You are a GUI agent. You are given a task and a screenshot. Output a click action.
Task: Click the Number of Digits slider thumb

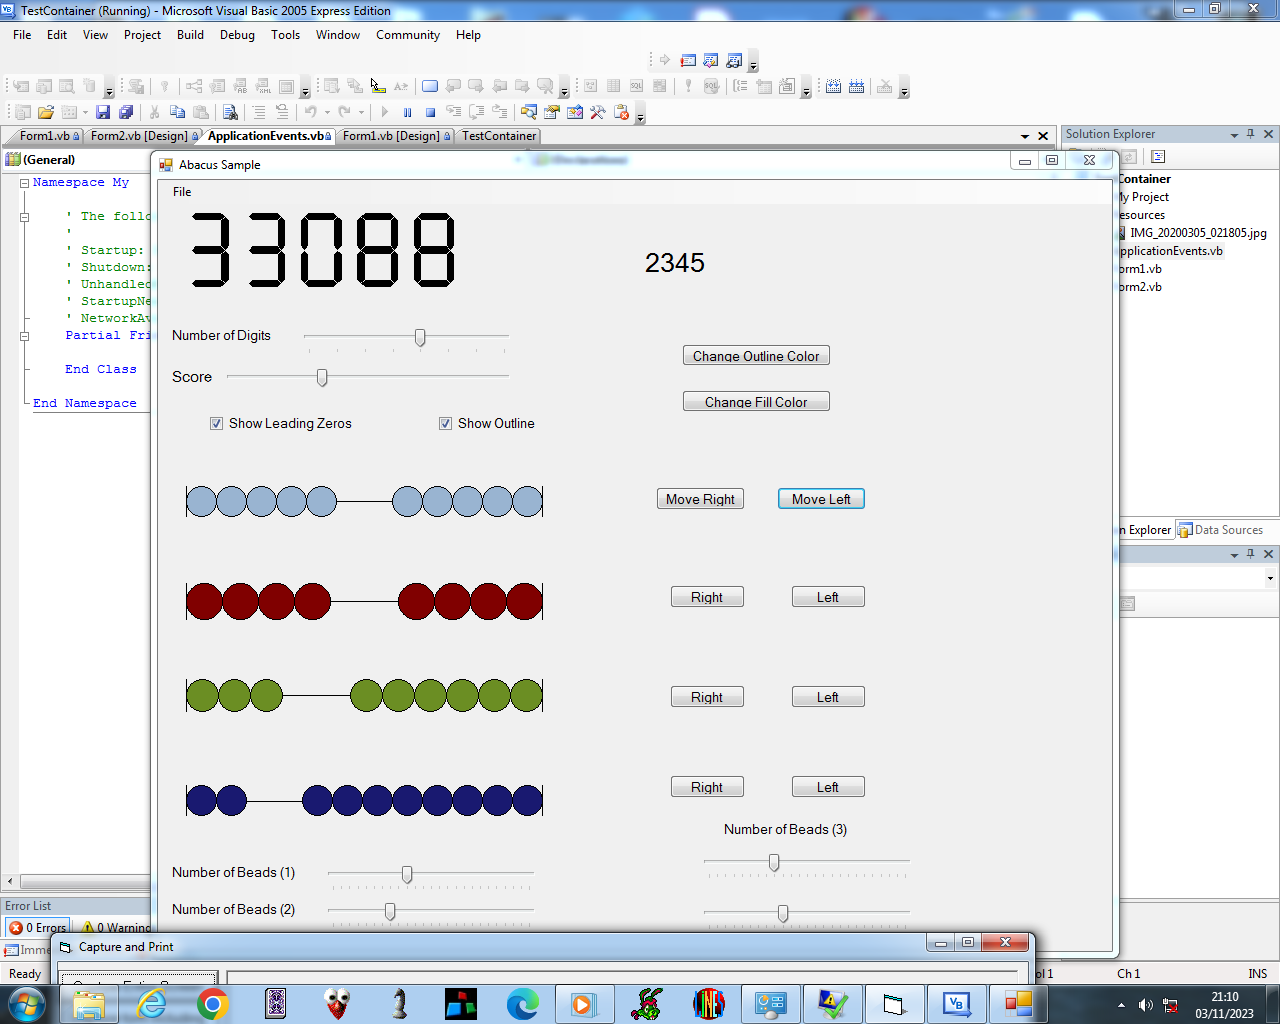[x=420, y=338]
